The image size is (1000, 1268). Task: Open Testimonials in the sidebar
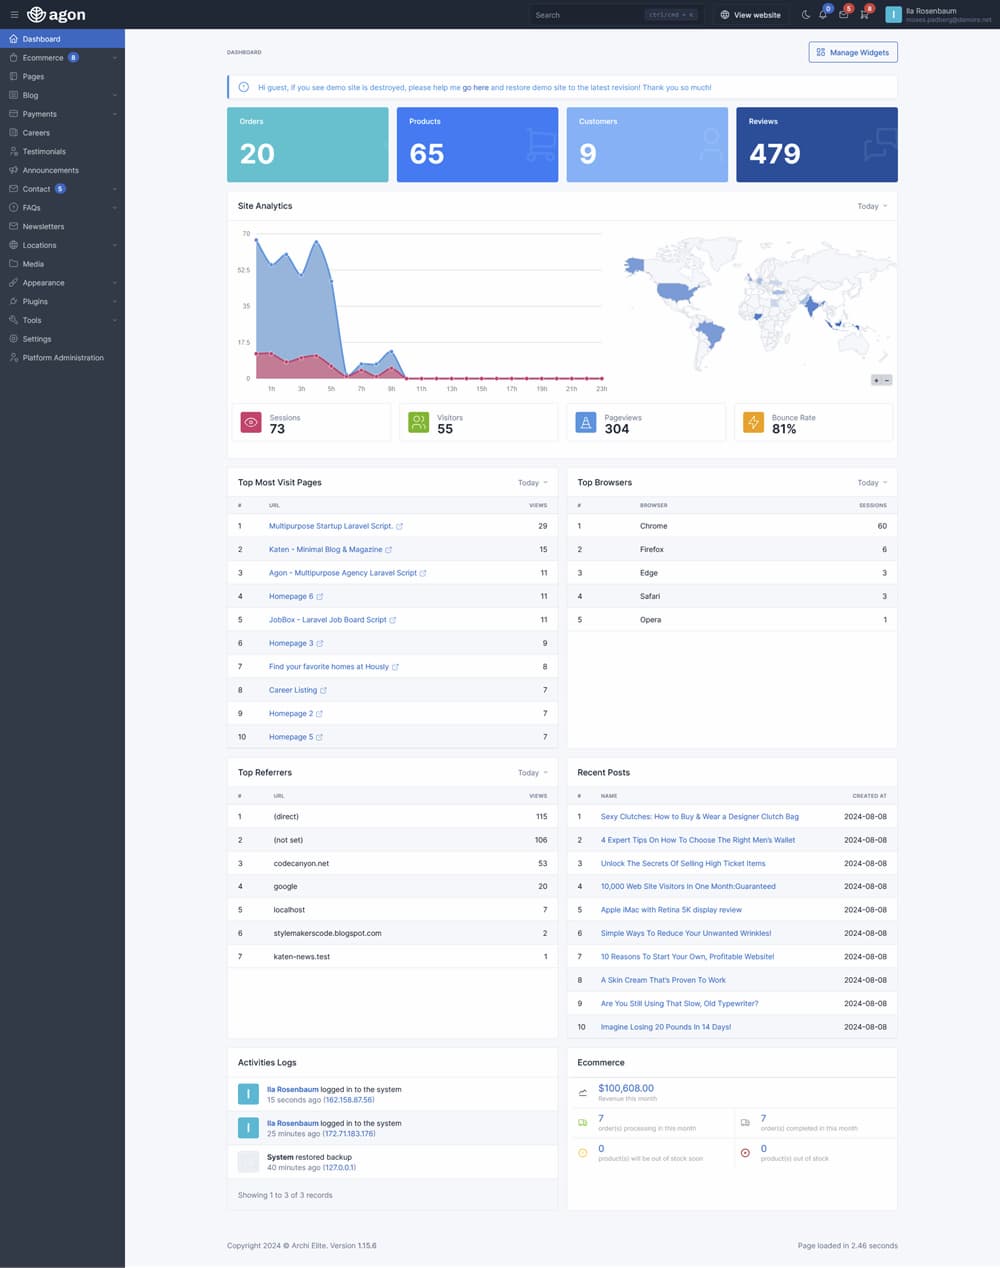click(x=62, y=151)
